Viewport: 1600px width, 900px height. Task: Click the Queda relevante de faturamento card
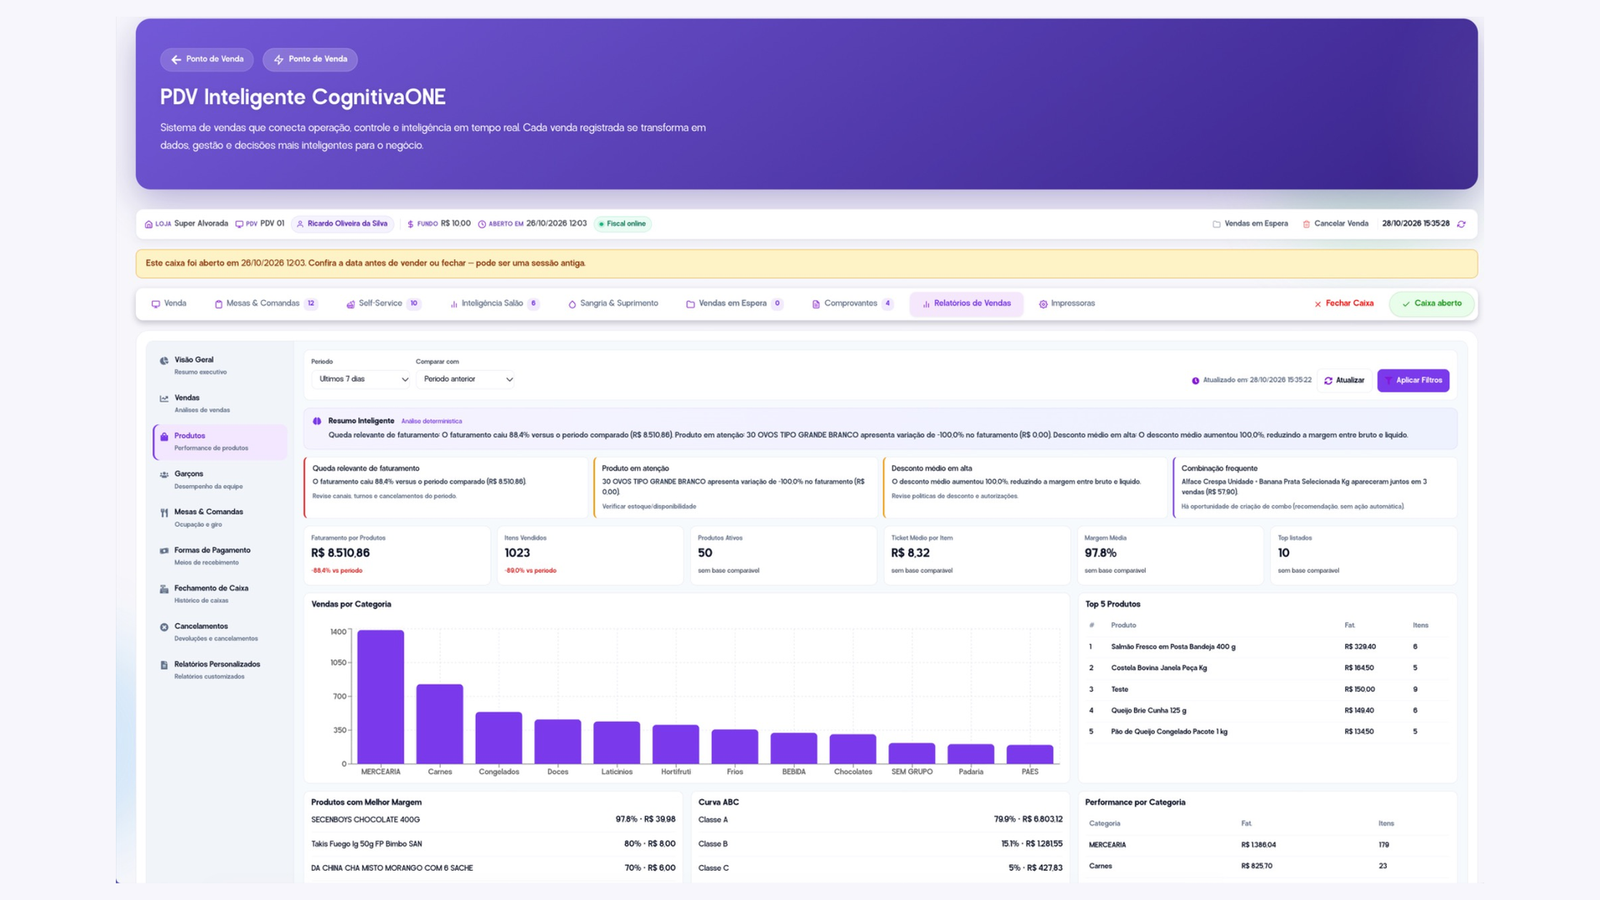445,487
